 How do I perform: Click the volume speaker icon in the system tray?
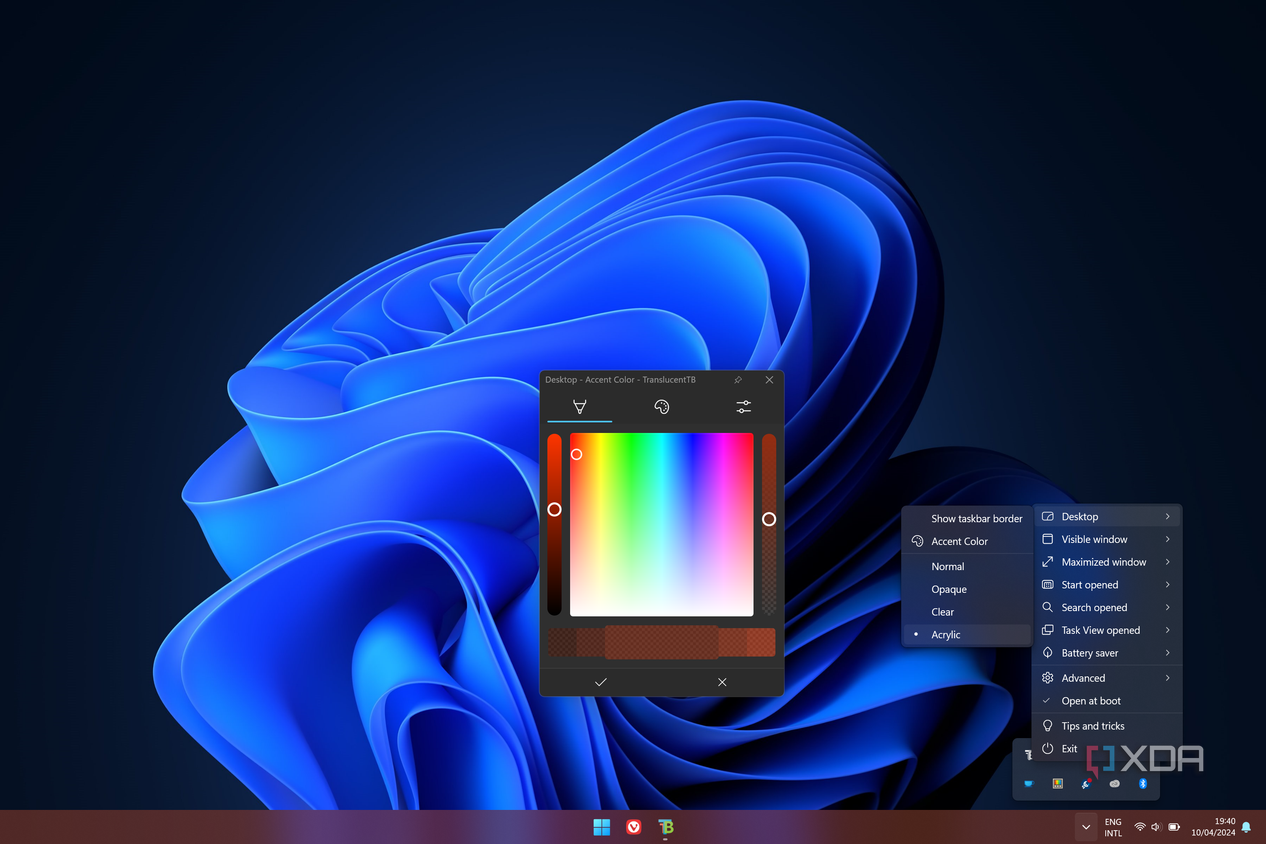tap(1156, 827)
